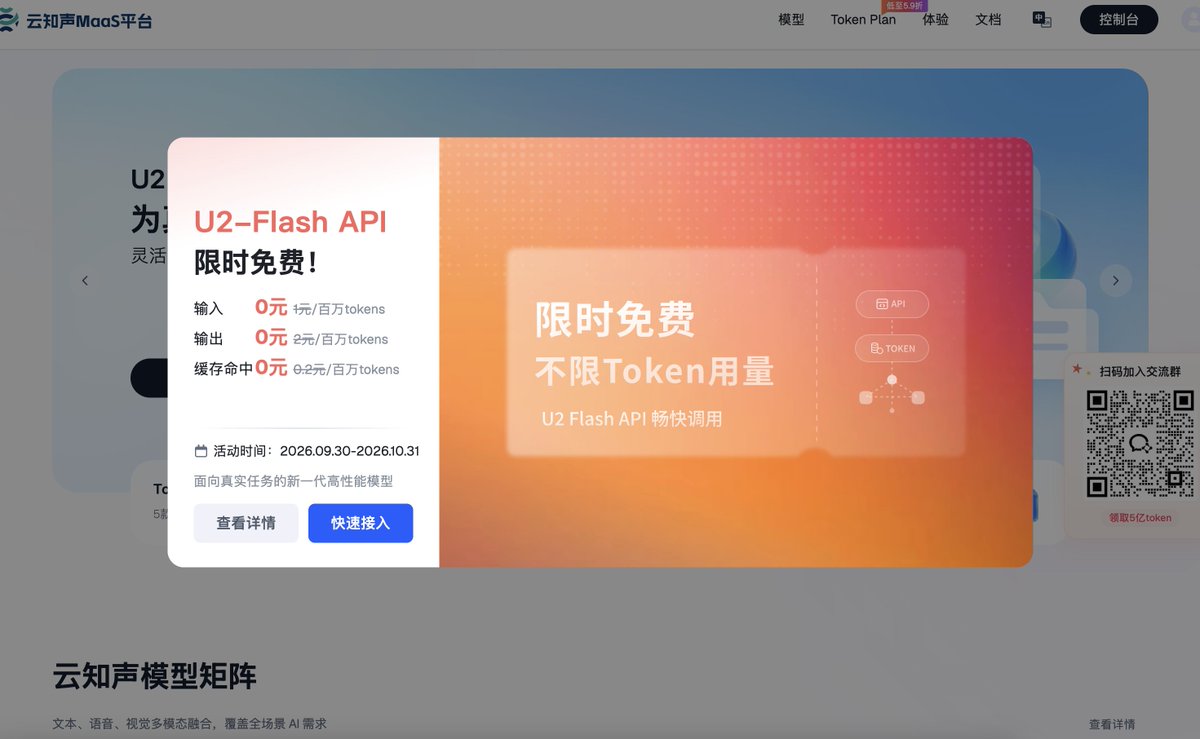Open the 文档 menu item

[988, 20]
